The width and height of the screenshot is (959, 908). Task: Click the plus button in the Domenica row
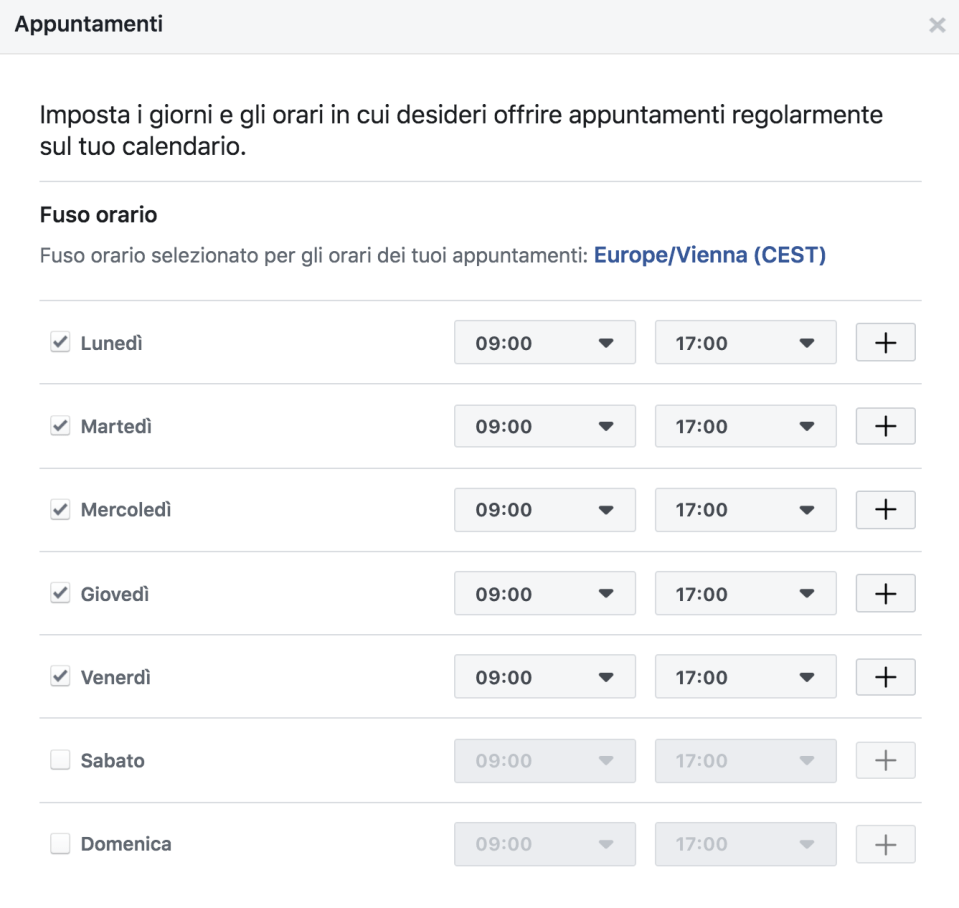pyautogui.click(x=885, y=844)
